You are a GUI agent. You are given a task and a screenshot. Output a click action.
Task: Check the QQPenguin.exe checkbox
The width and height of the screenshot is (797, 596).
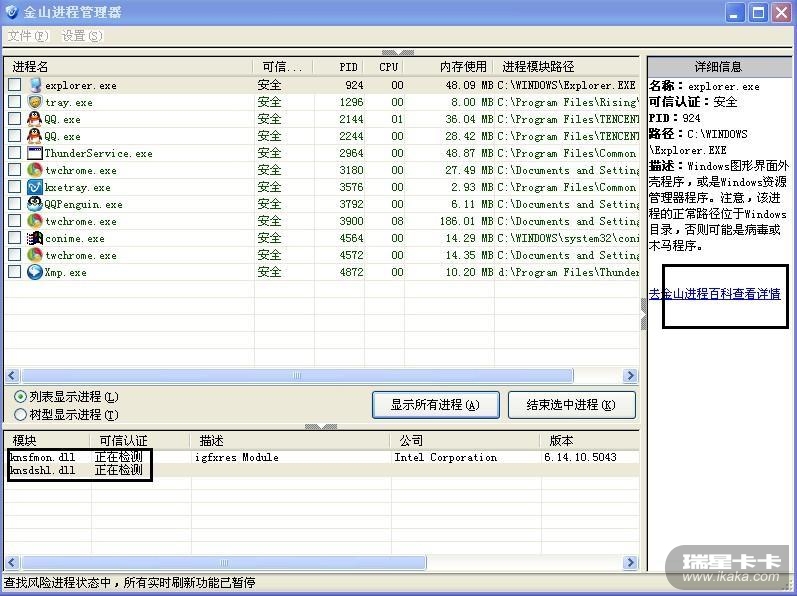(x=15, y=204)
